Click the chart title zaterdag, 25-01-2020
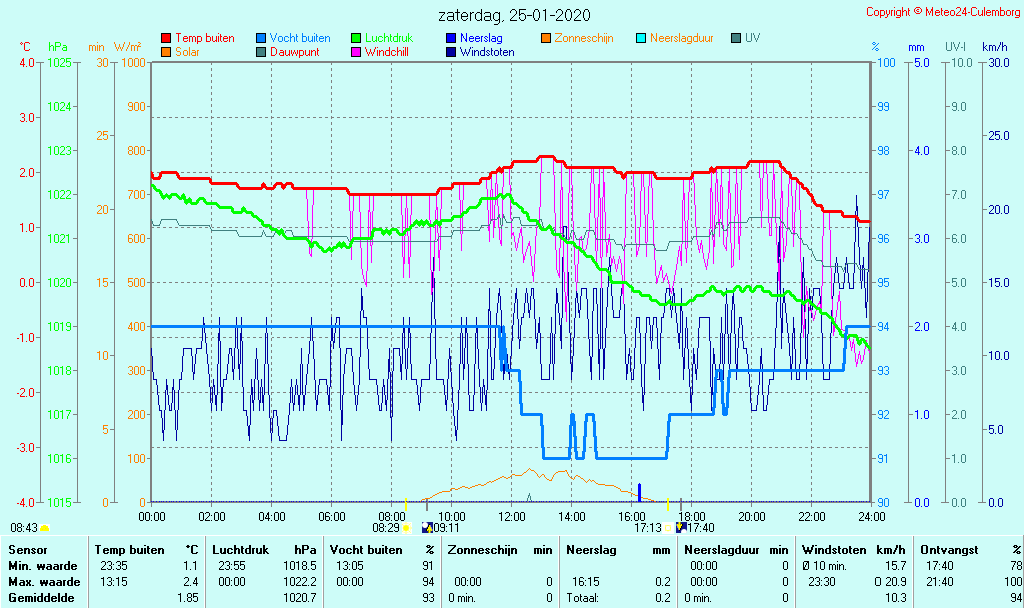 pyautogui.click(x=514, y=16)
